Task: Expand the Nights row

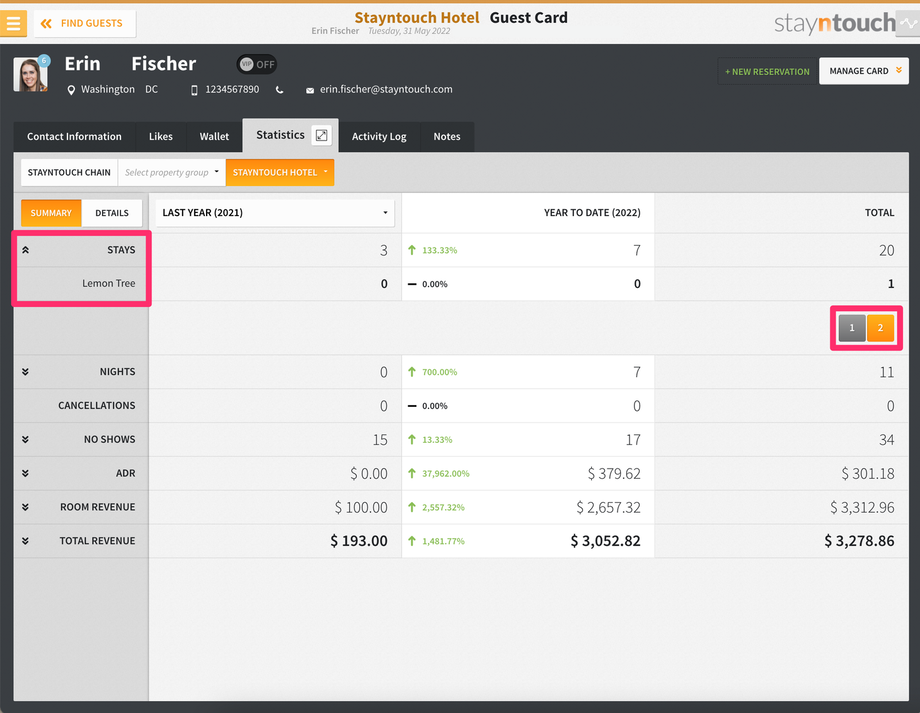Action: (x=25, y=372)
